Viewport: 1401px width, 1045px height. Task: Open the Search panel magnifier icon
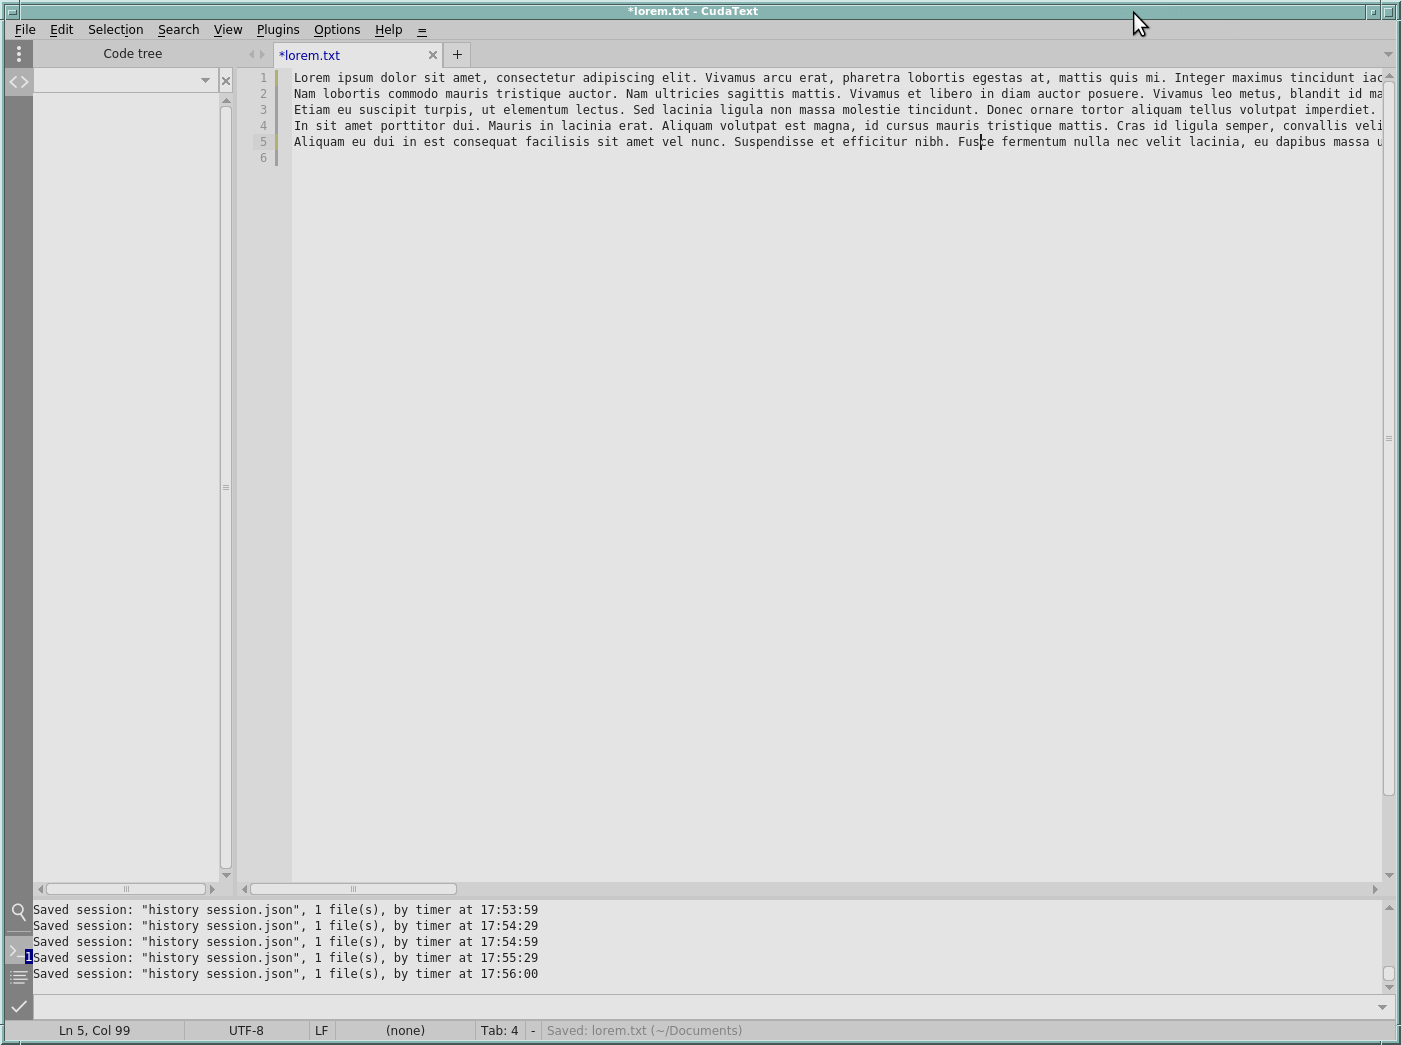[19, 912]
